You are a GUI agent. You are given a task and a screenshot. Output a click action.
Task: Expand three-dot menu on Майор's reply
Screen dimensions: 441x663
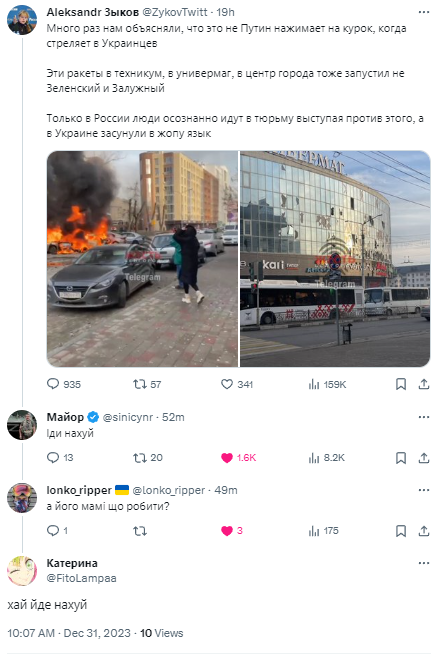(x=424, y=417)
